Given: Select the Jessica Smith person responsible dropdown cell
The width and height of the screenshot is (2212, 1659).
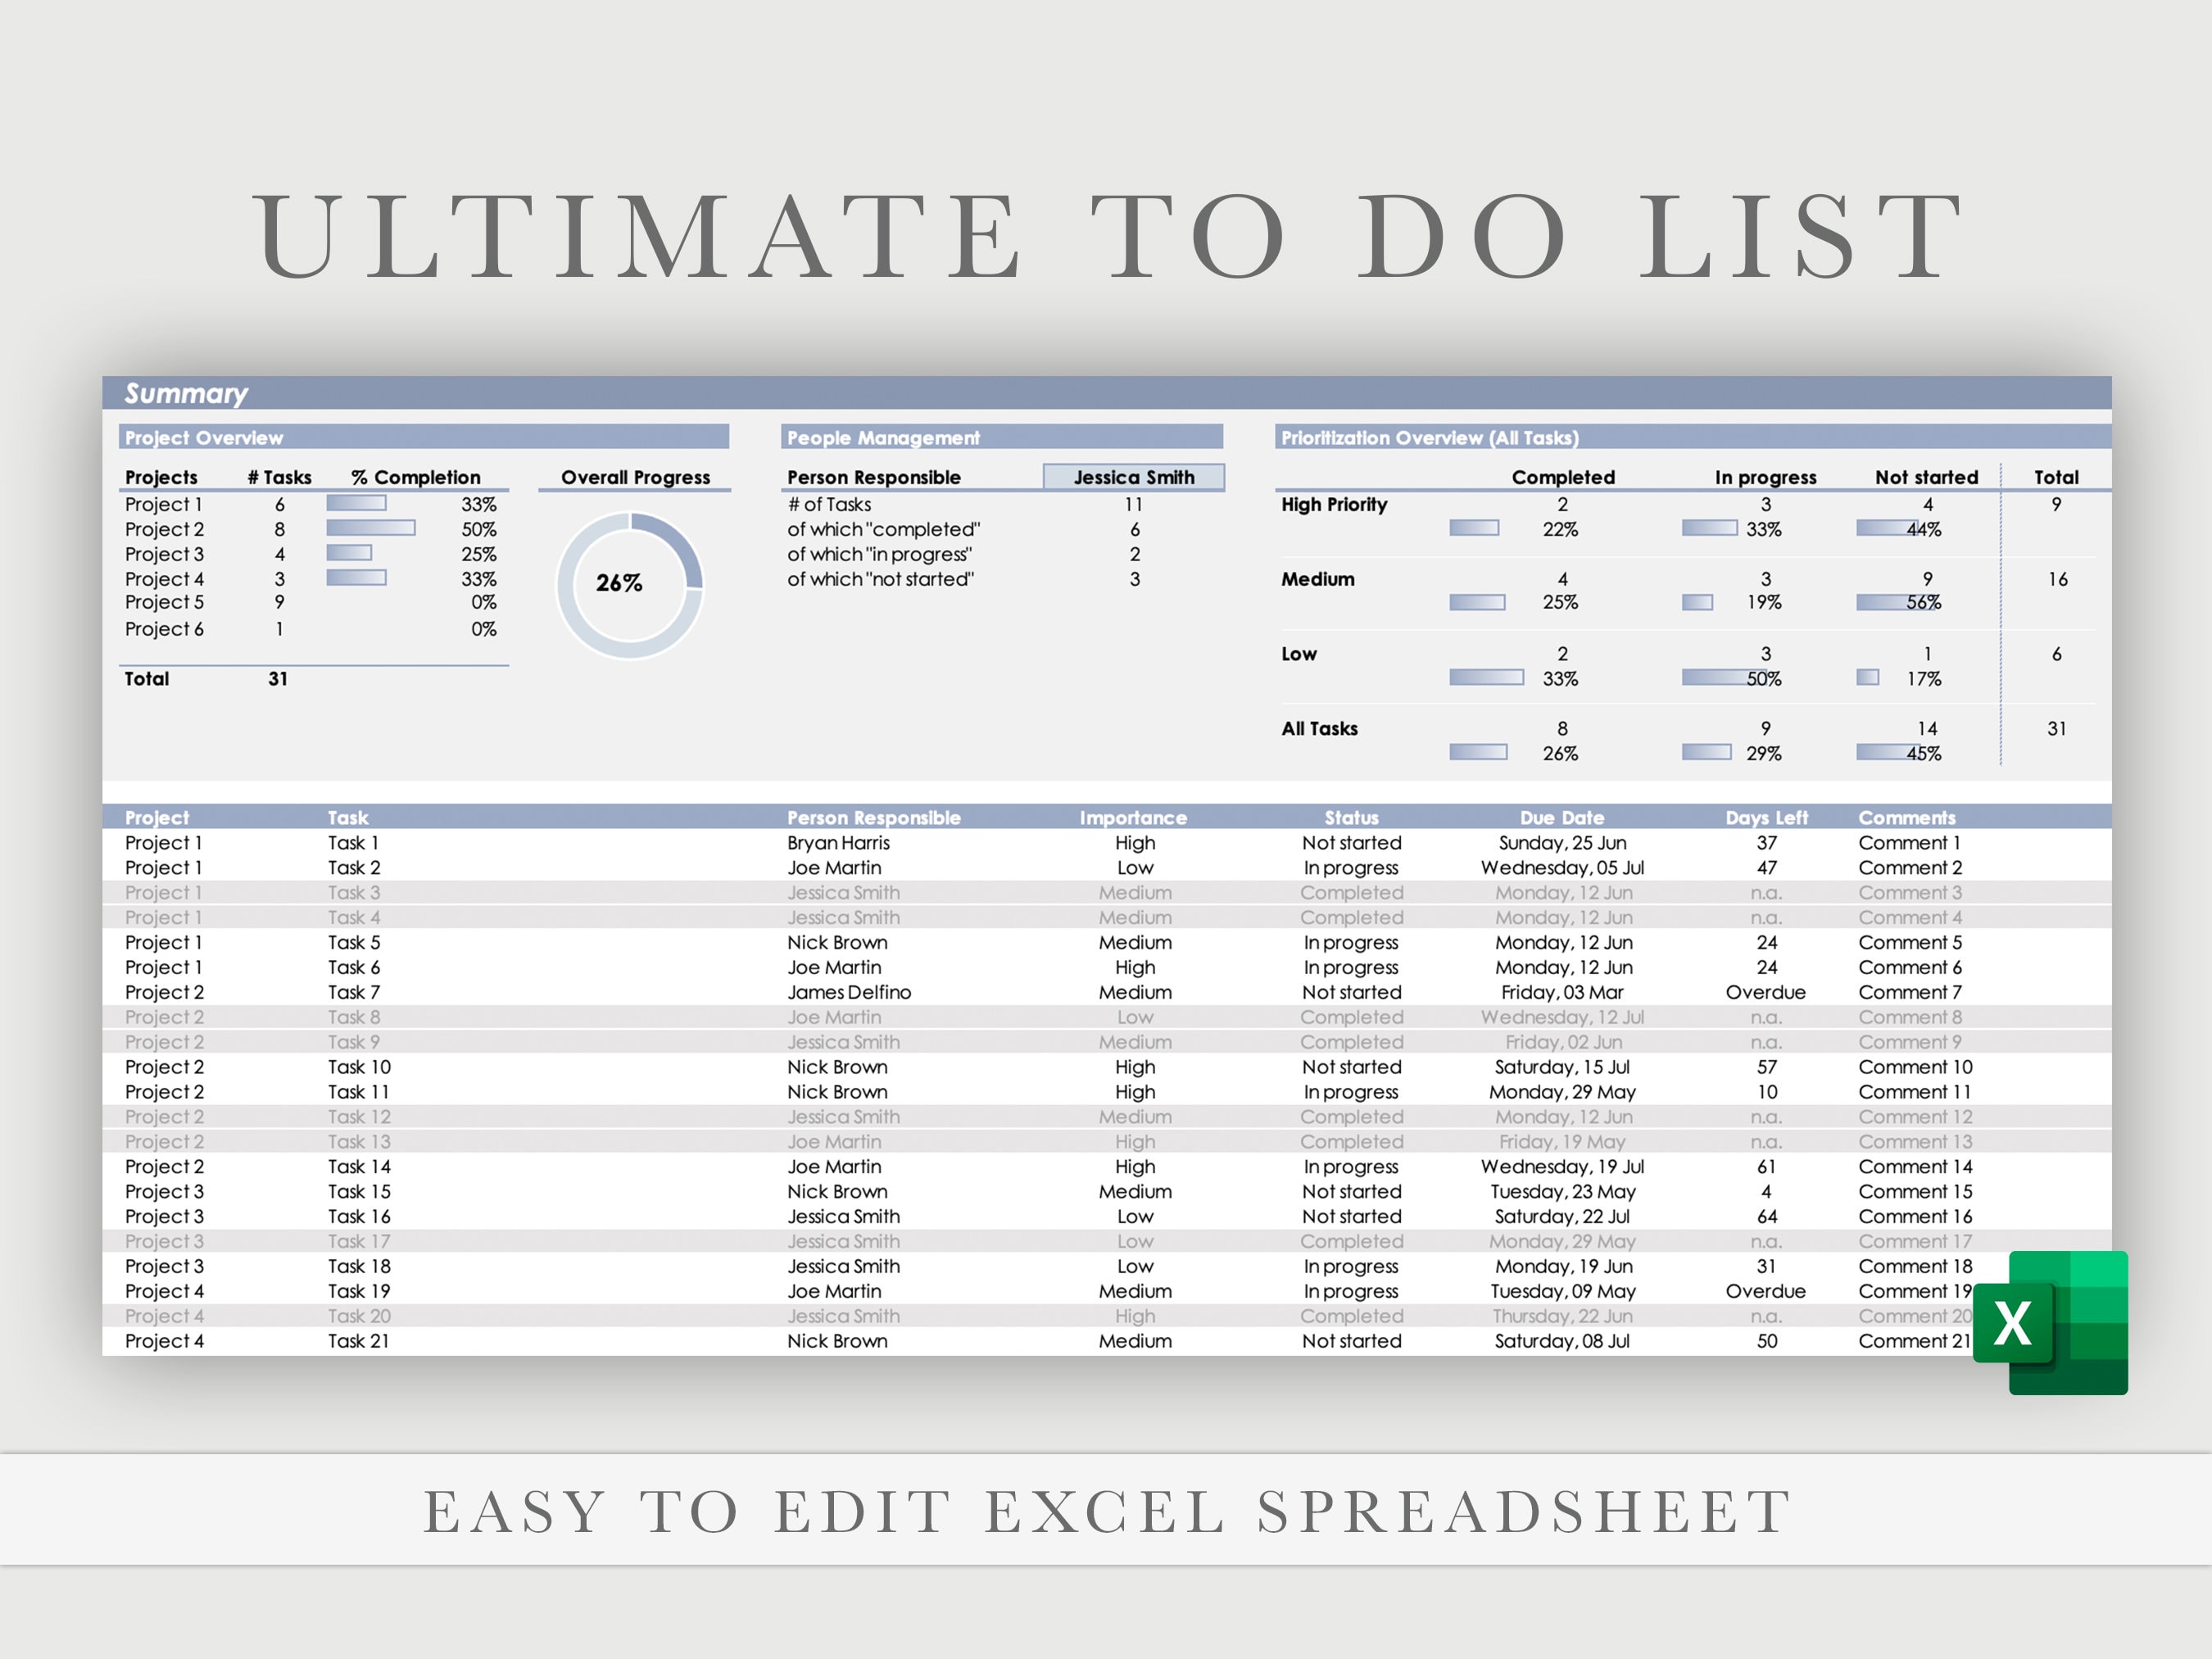Looking at the screenshot, I should pyautogui.click(x=1133, y=477).
